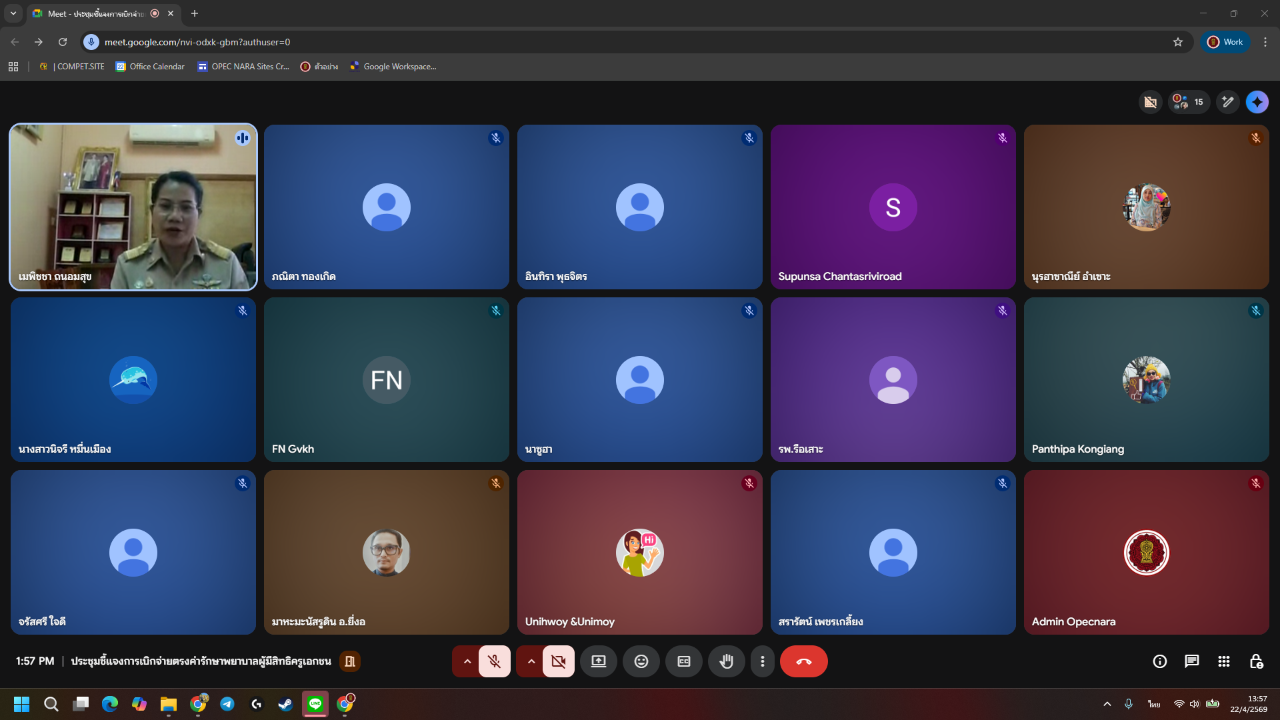Toggle closed captions on
This screenshot has width=1280, height=720.
click(x=684, y=661)
